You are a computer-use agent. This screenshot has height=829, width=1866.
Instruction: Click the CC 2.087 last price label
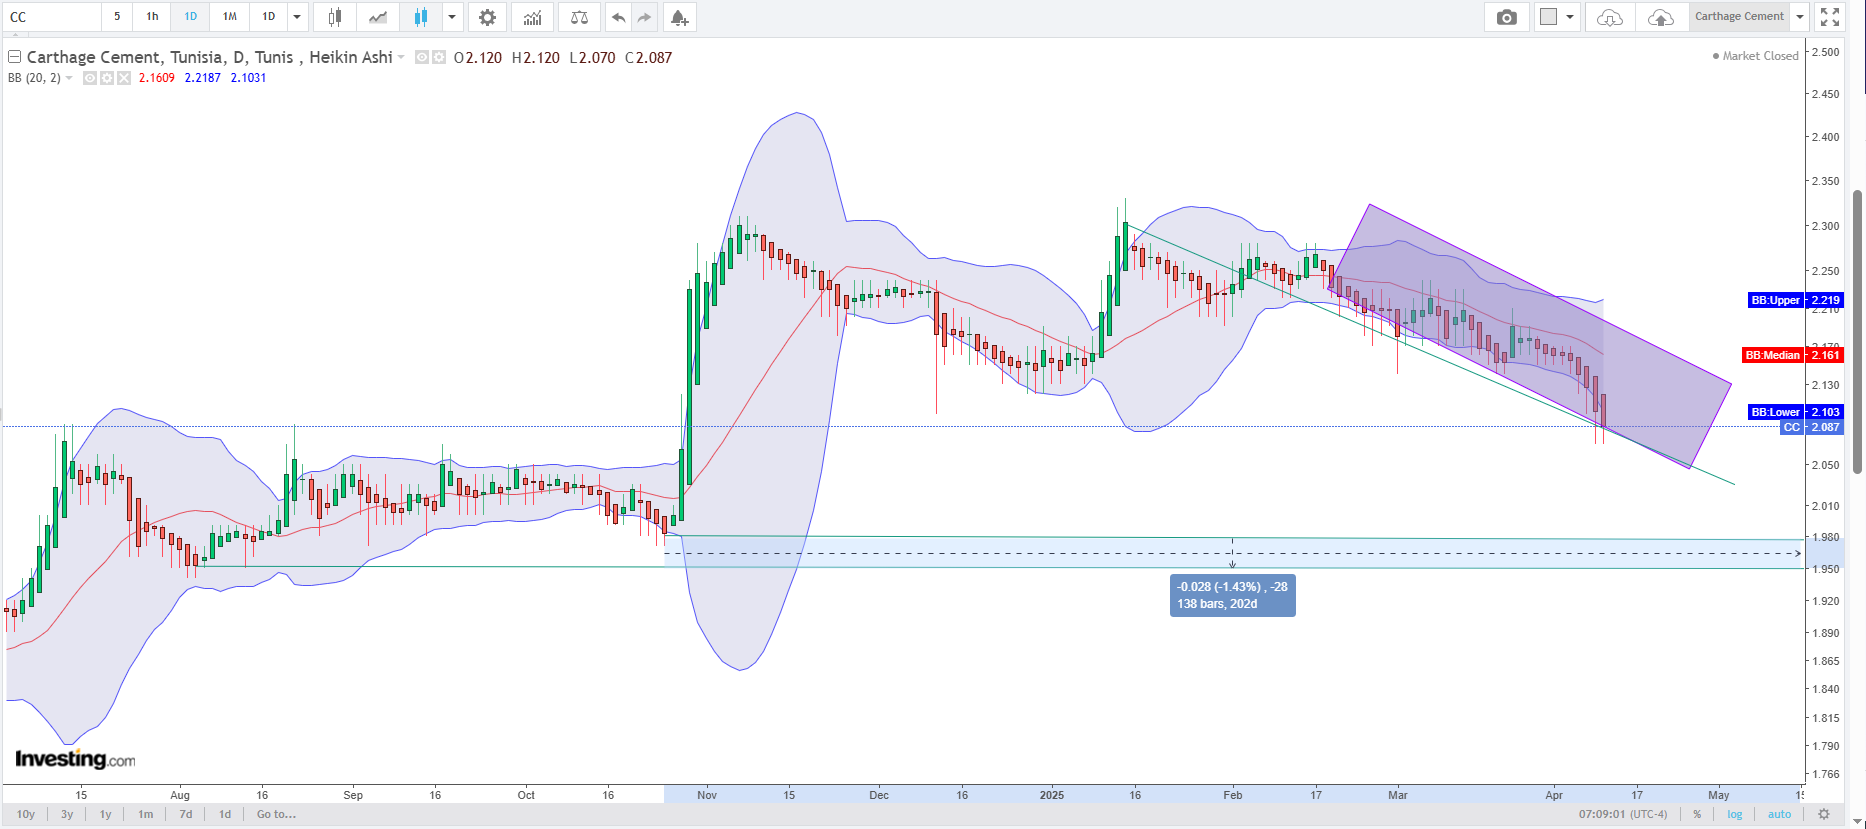pos(1812,427)
